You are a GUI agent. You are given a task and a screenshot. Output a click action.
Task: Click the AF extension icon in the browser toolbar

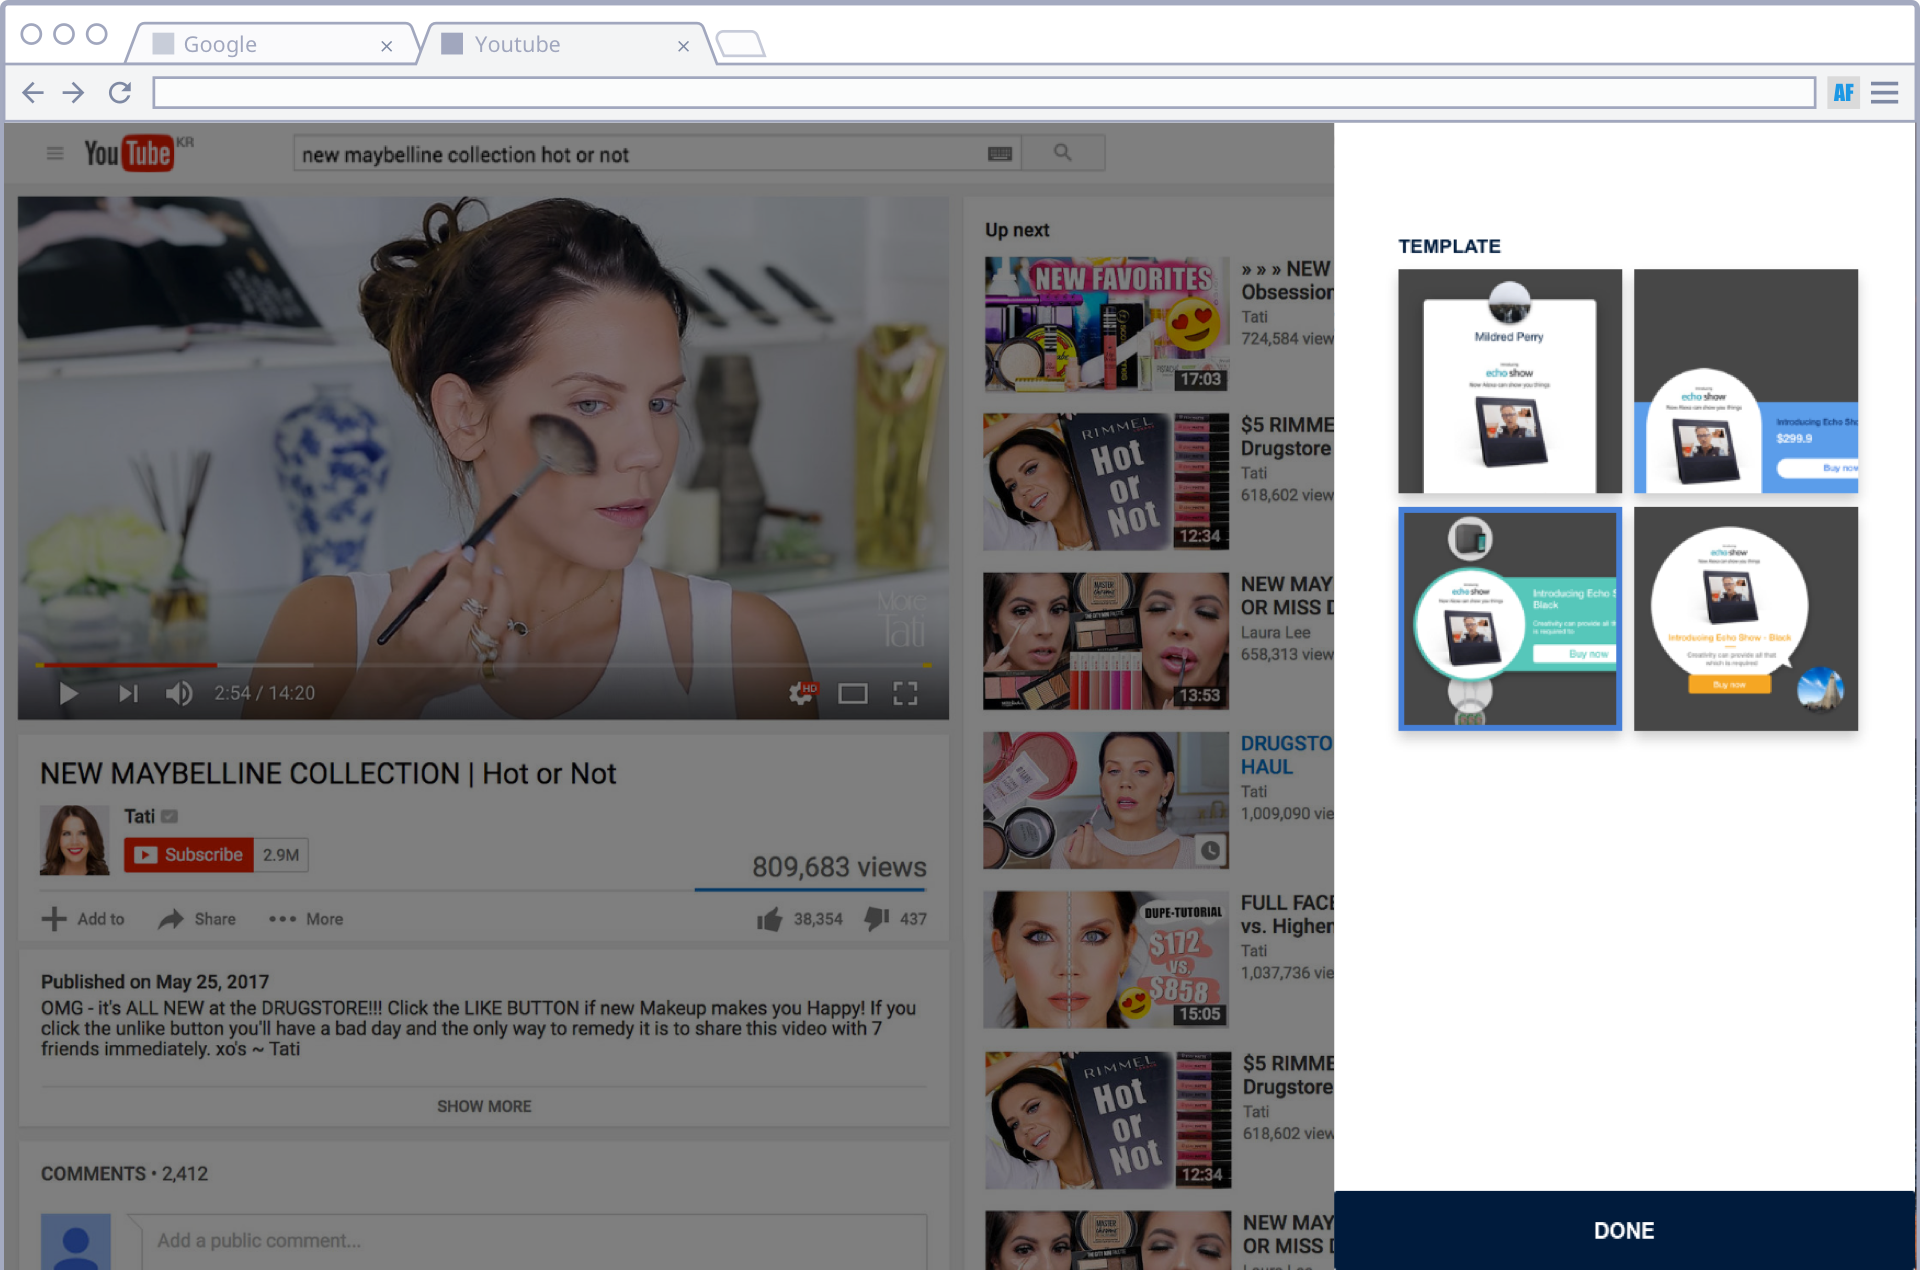[x=1843, y=93]
